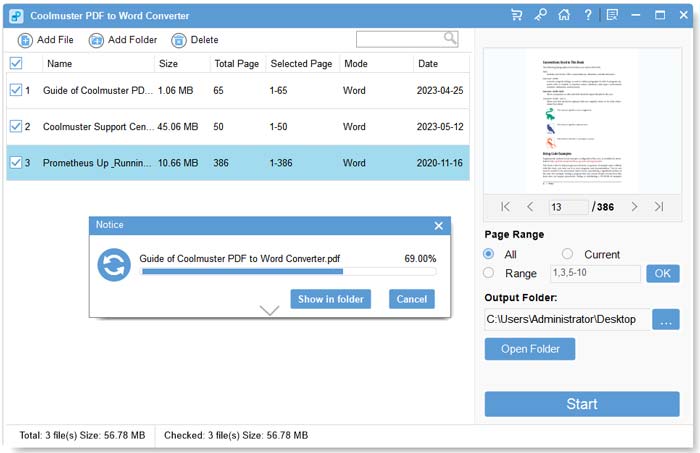
Task: Select the Coolmuster Support Cen... file name
Action: coord(98,127)
